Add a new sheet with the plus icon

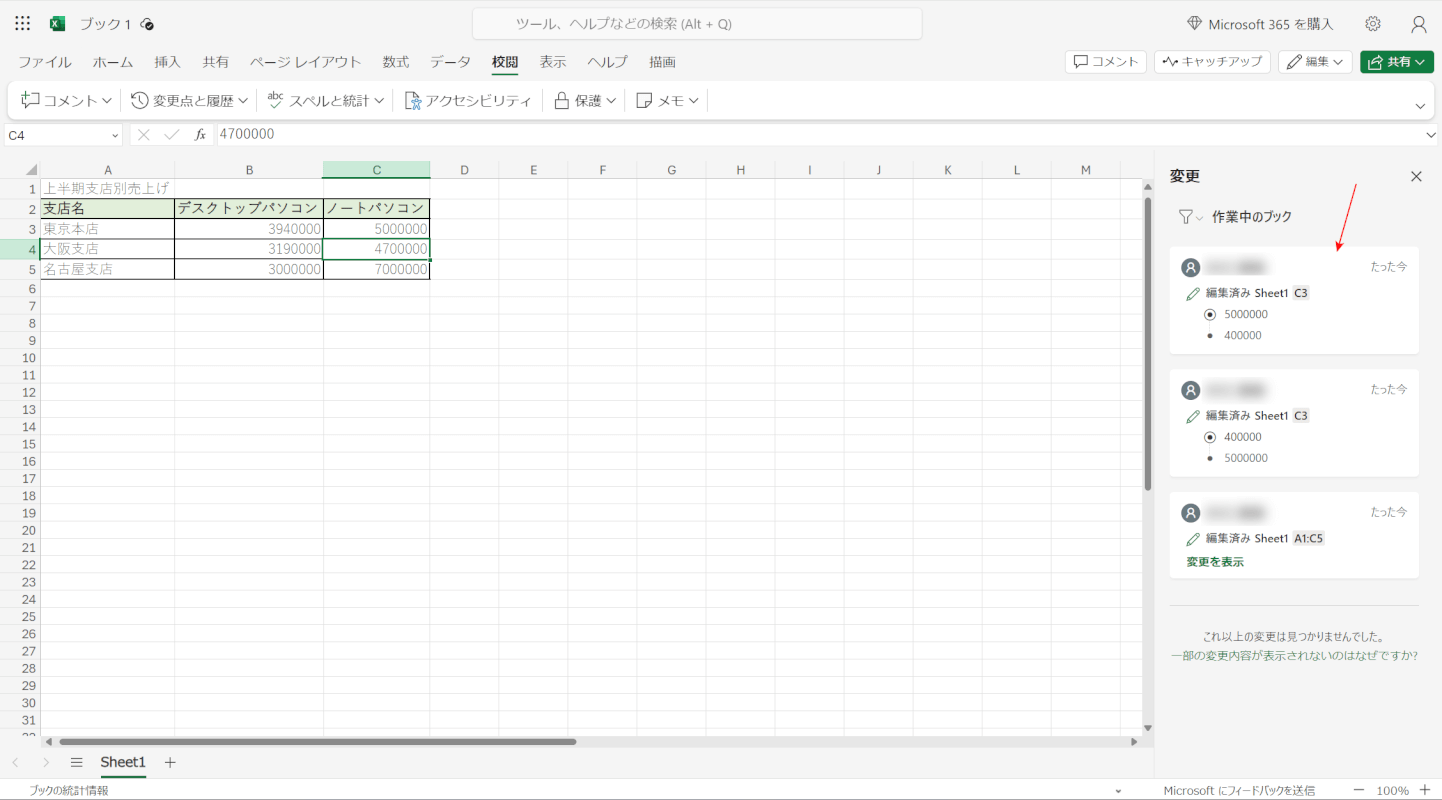tap(170, 762)
